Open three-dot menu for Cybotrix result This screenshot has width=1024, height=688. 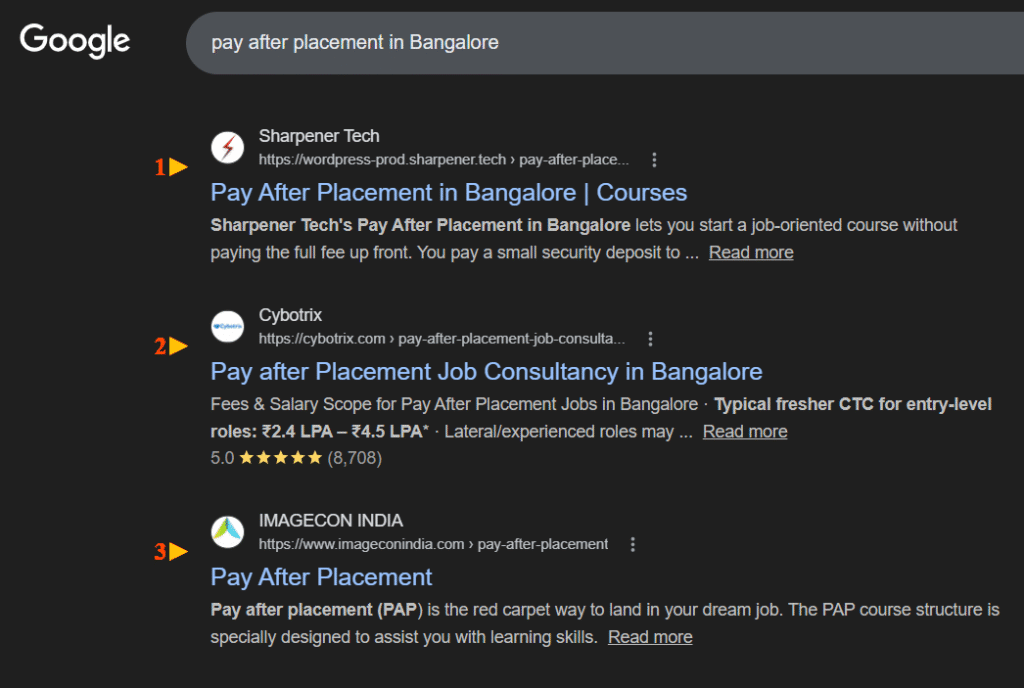point(650,338)
